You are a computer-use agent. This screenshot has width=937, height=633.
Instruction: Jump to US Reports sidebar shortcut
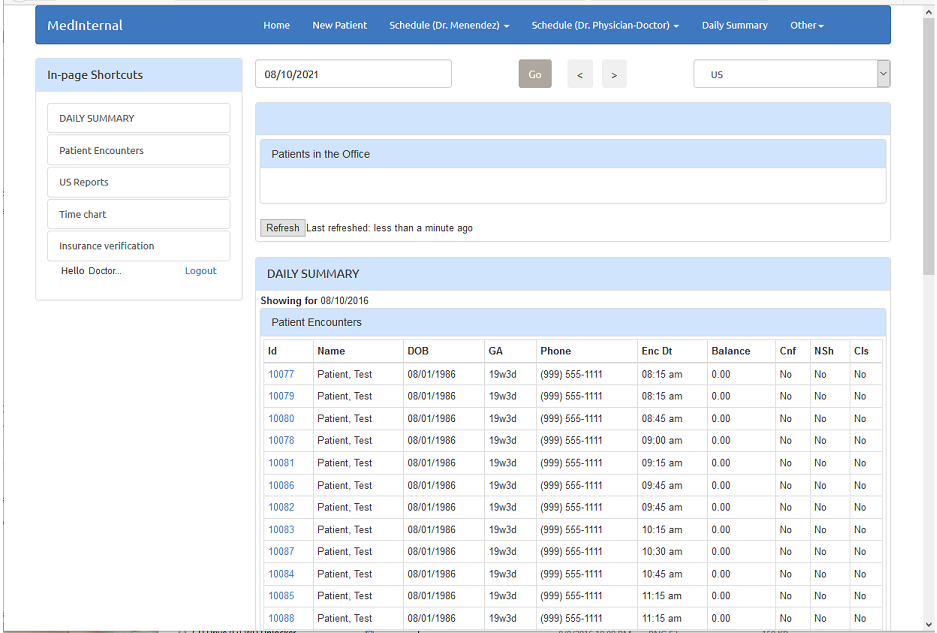[139, 182]
